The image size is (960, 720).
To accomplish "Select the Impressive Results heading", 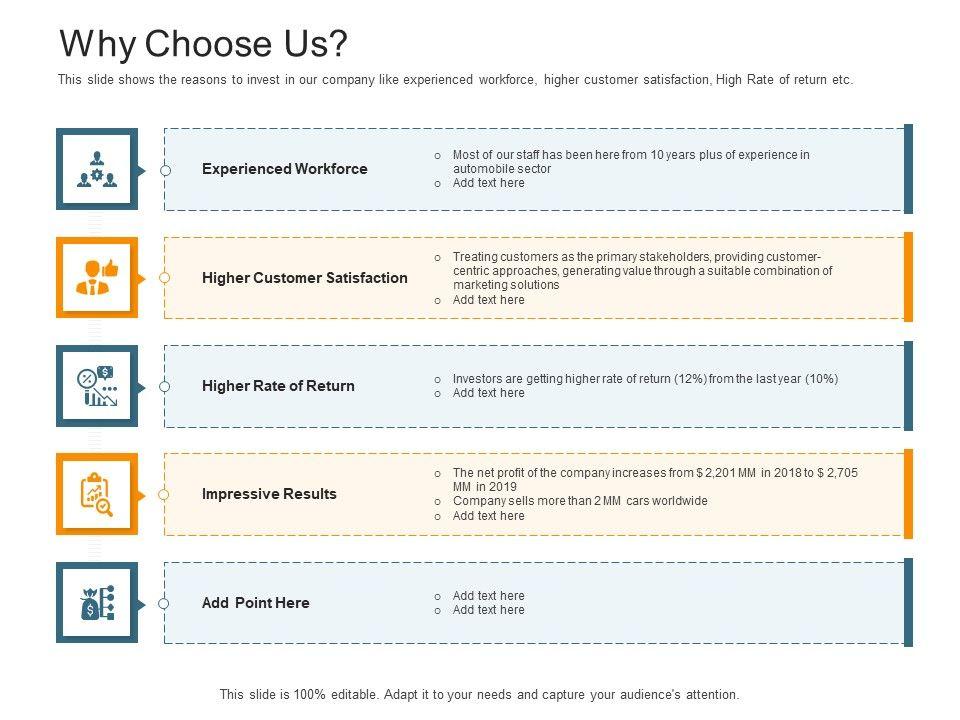I will [269, 494].
